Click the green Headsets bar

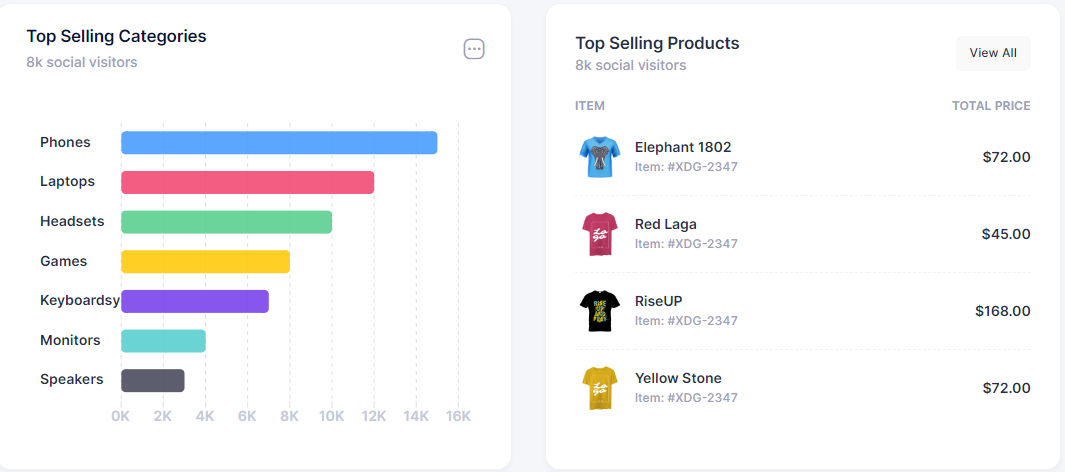pos(226,222)
